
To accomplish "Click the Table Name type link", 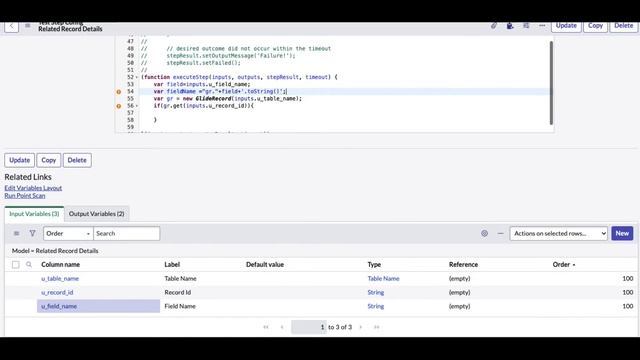I will pos(384,278).
